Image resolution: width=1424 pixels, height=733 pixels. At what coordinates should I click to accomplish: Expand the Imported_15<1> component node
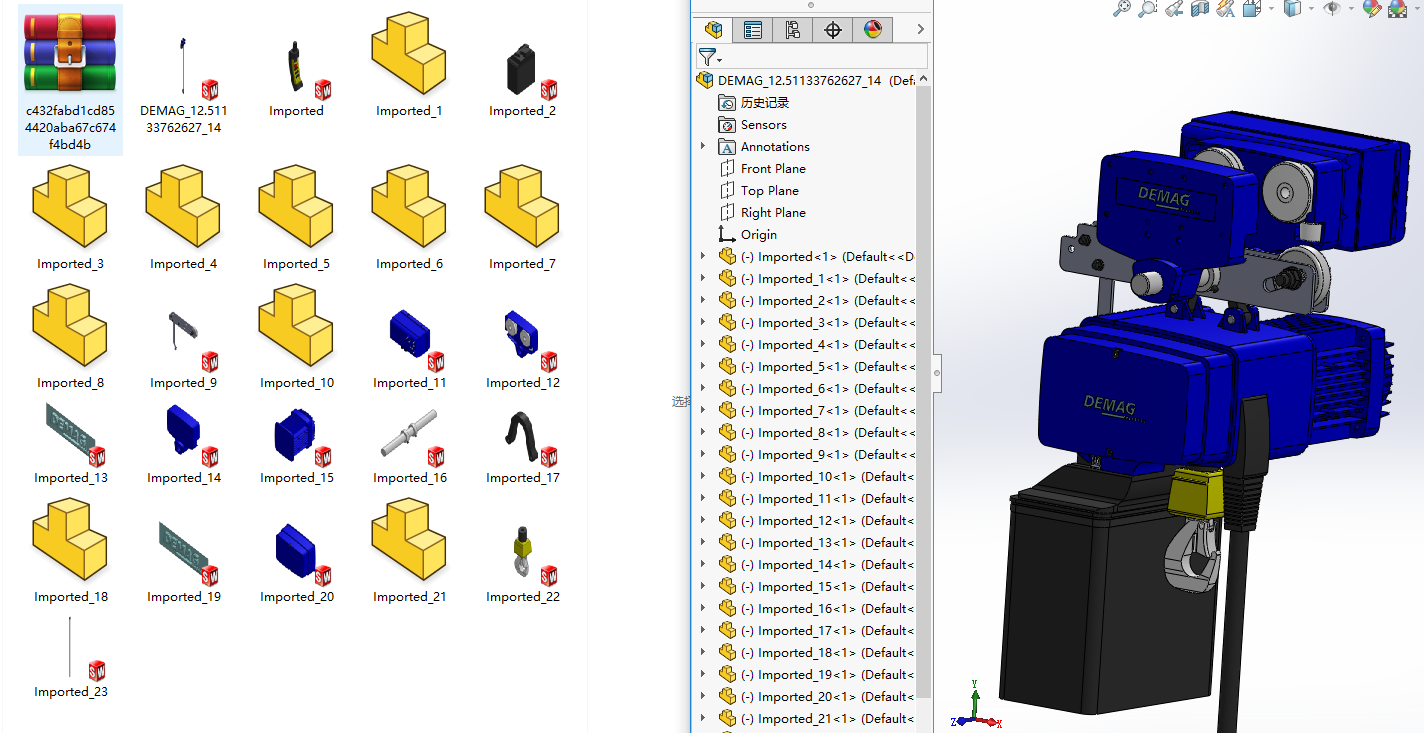point(703,586)
